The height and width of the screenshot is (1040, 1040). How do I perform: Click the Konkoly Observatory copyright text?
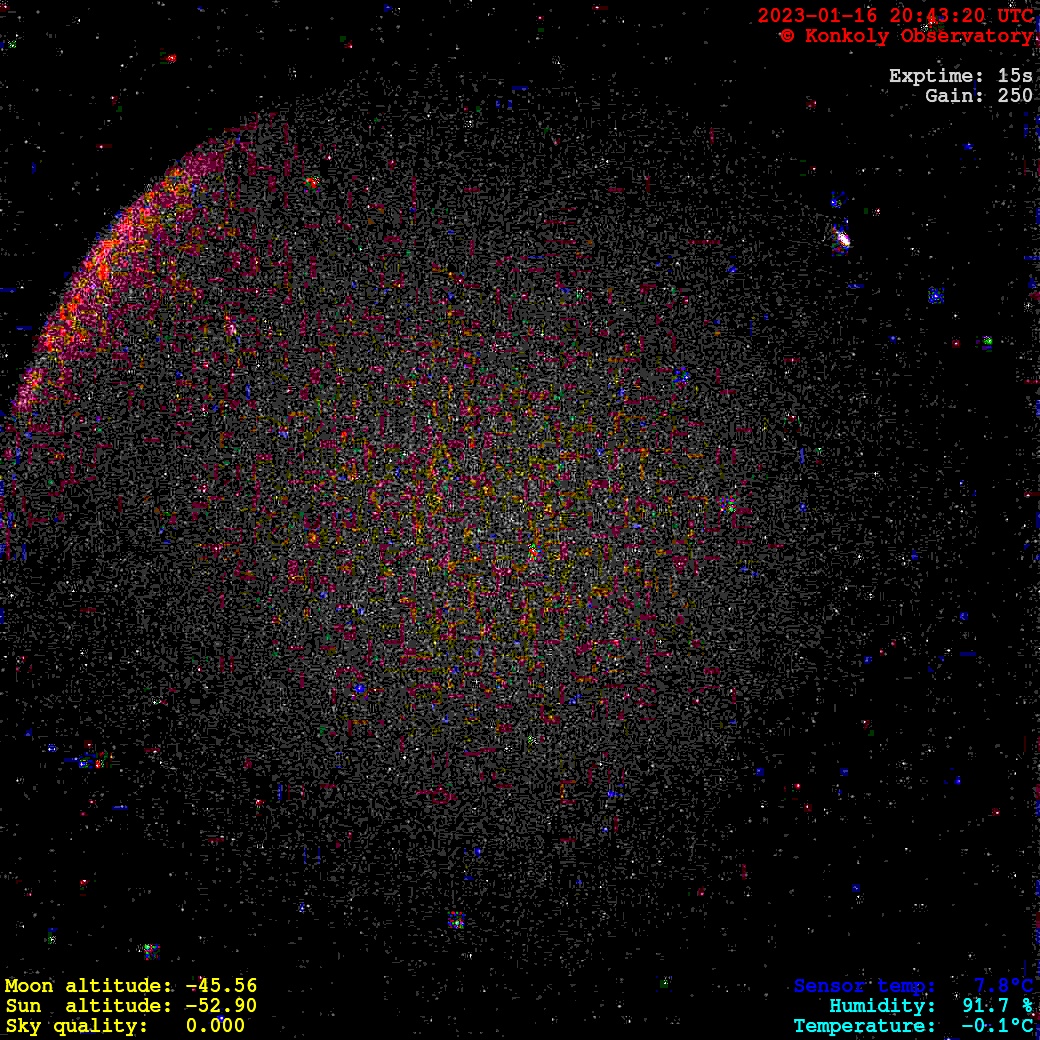906,36
